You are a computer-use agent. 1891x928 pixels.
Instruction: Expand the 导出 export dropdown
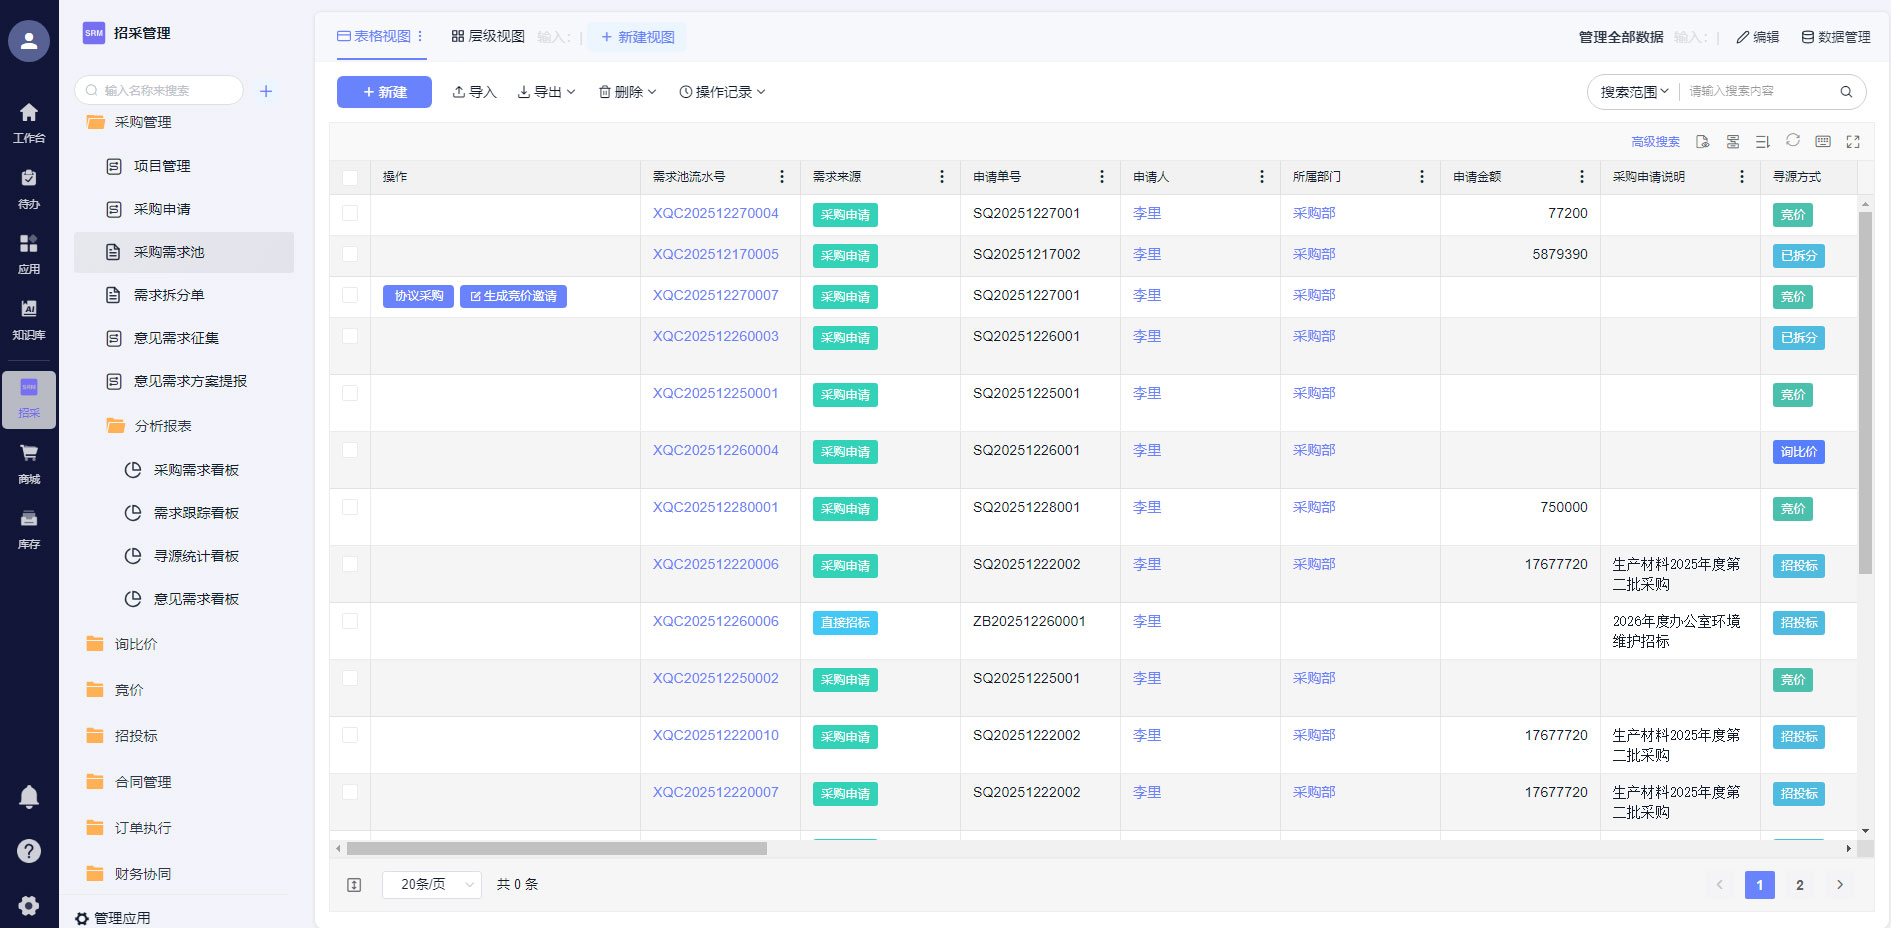(x=546, y=92)
